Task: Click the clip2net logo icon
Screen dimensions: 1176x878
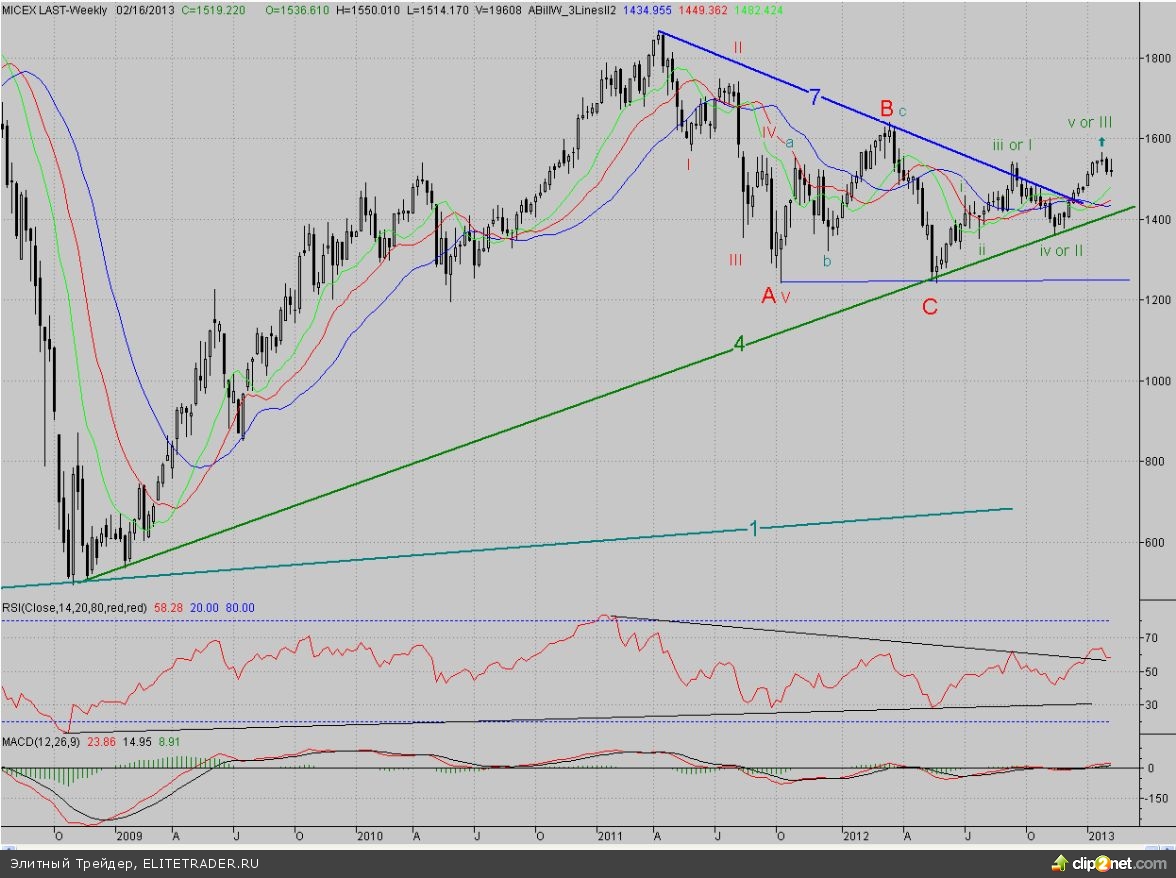Action: (1058, 862)
